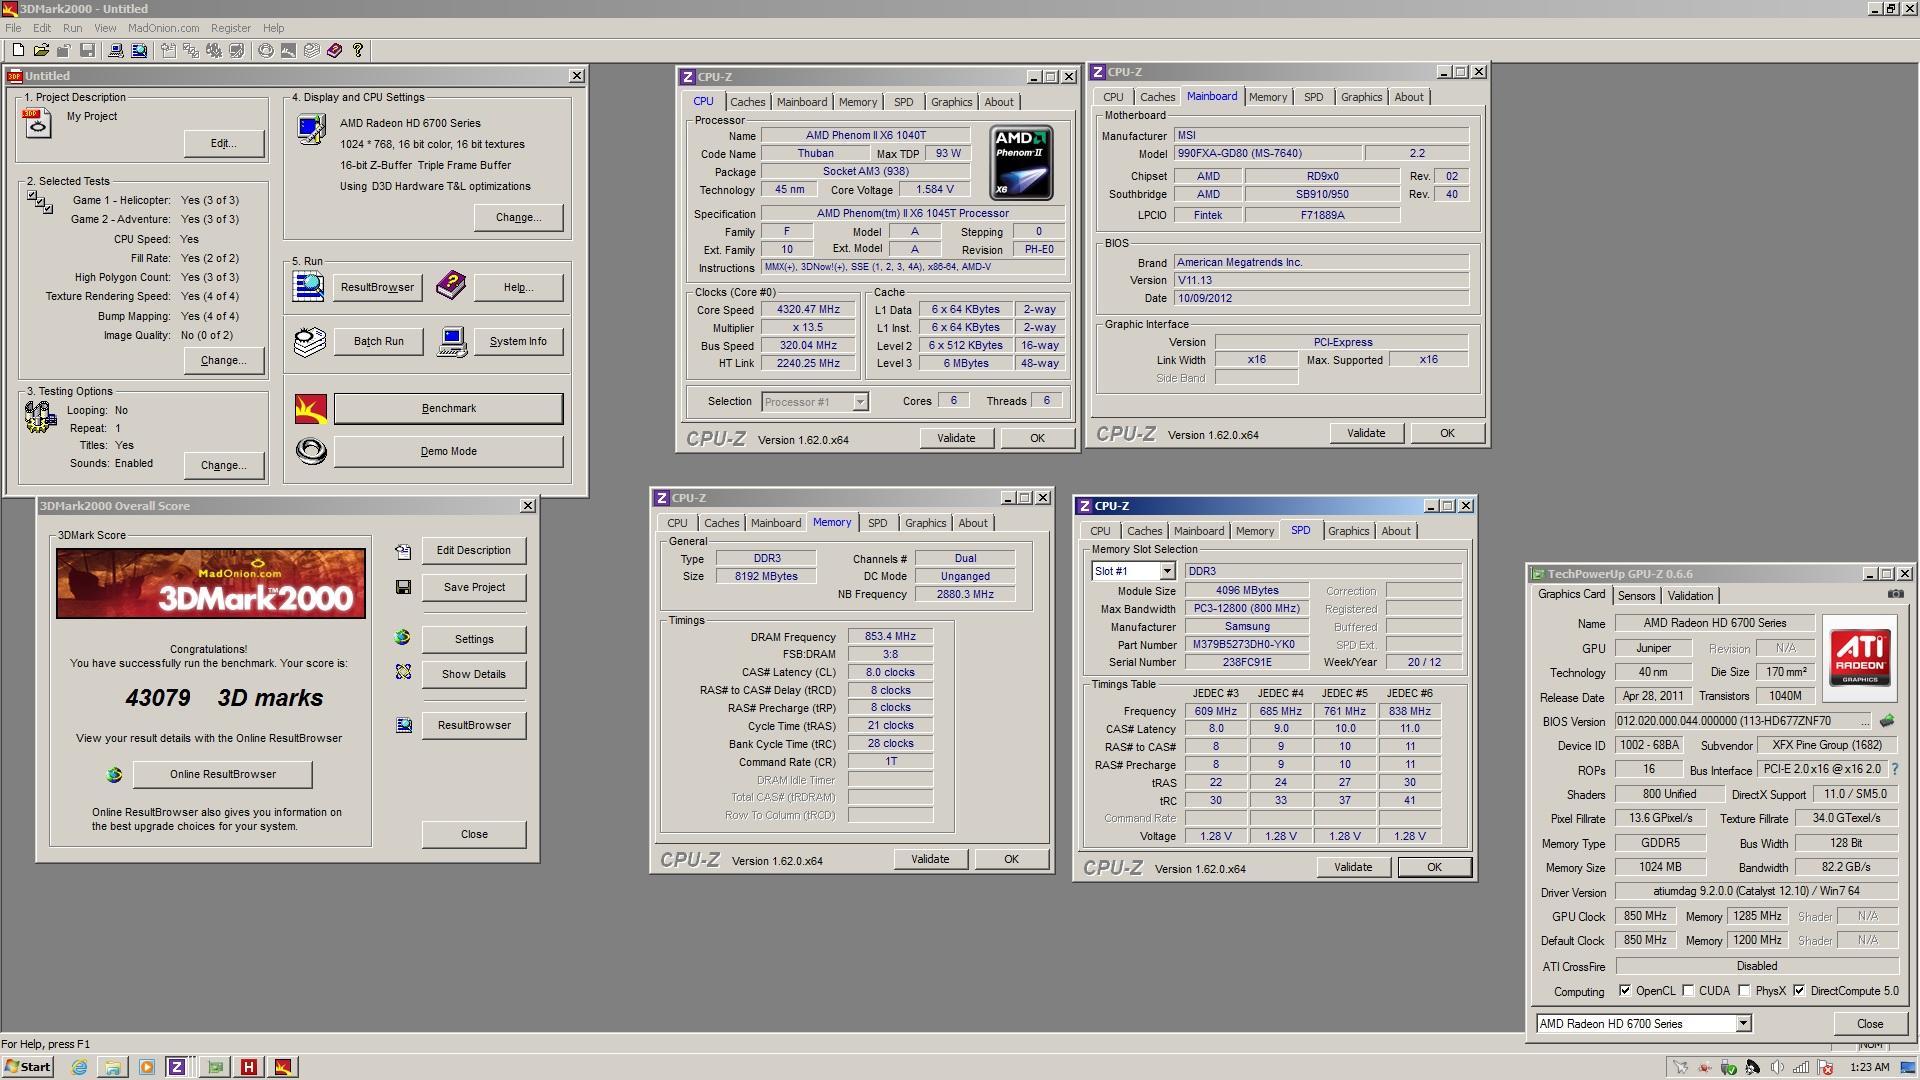1920x1080 pixels.
Task: Launch Windows Media Player from the taskbar
Action: pyautogui.click(x=147, y=1067)
